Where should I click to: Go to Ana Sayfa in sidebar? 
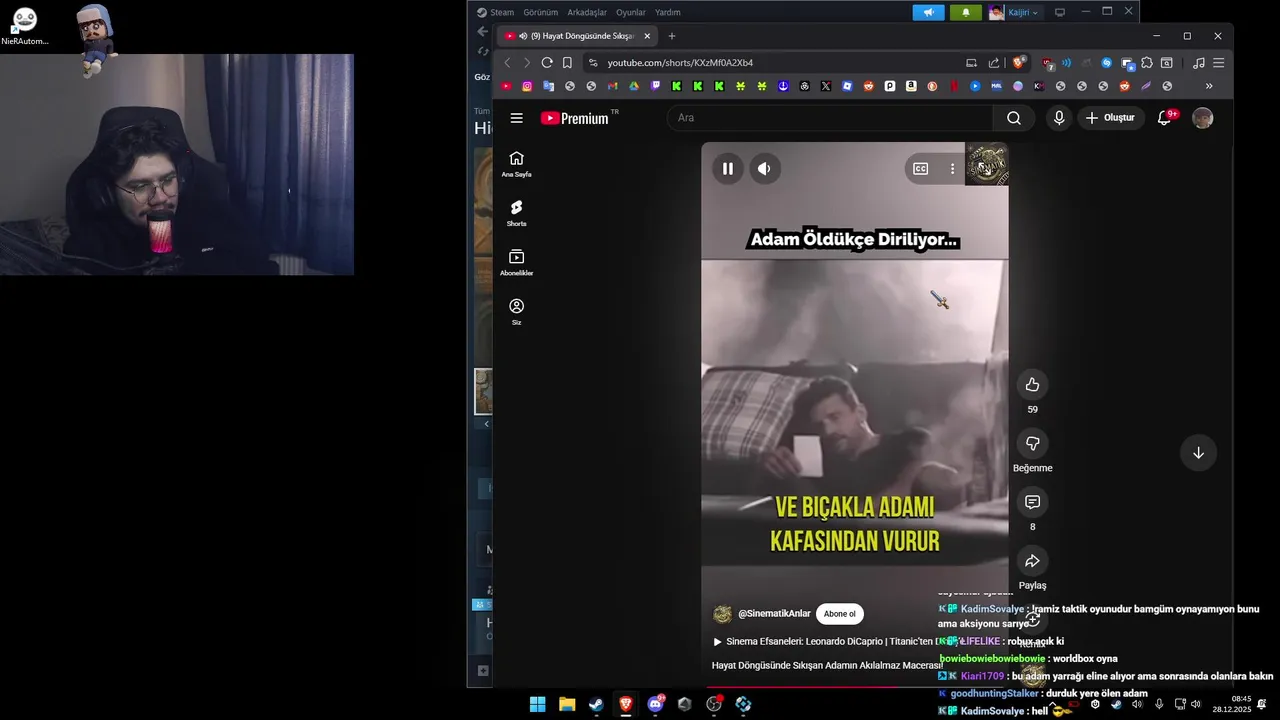(516, 164)
